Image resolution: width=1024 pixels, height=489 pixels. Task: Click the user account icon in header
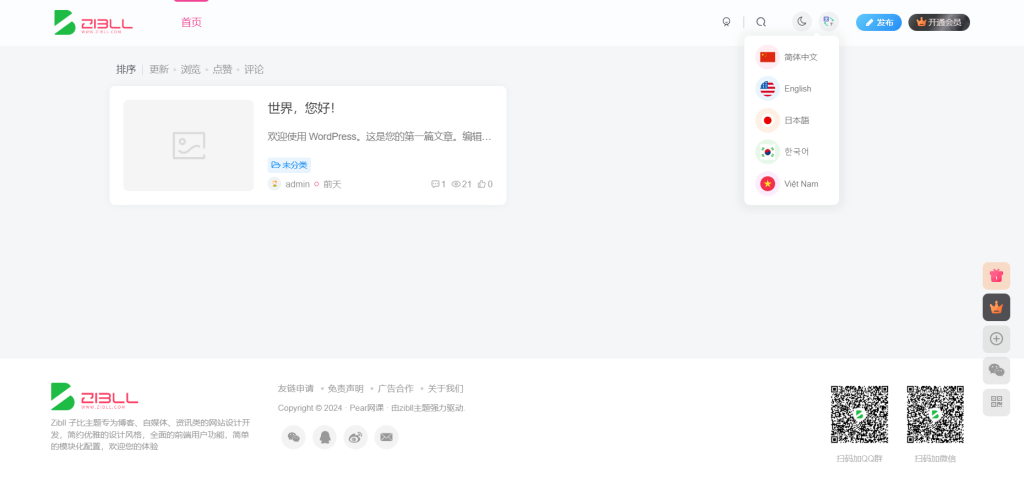726,22
